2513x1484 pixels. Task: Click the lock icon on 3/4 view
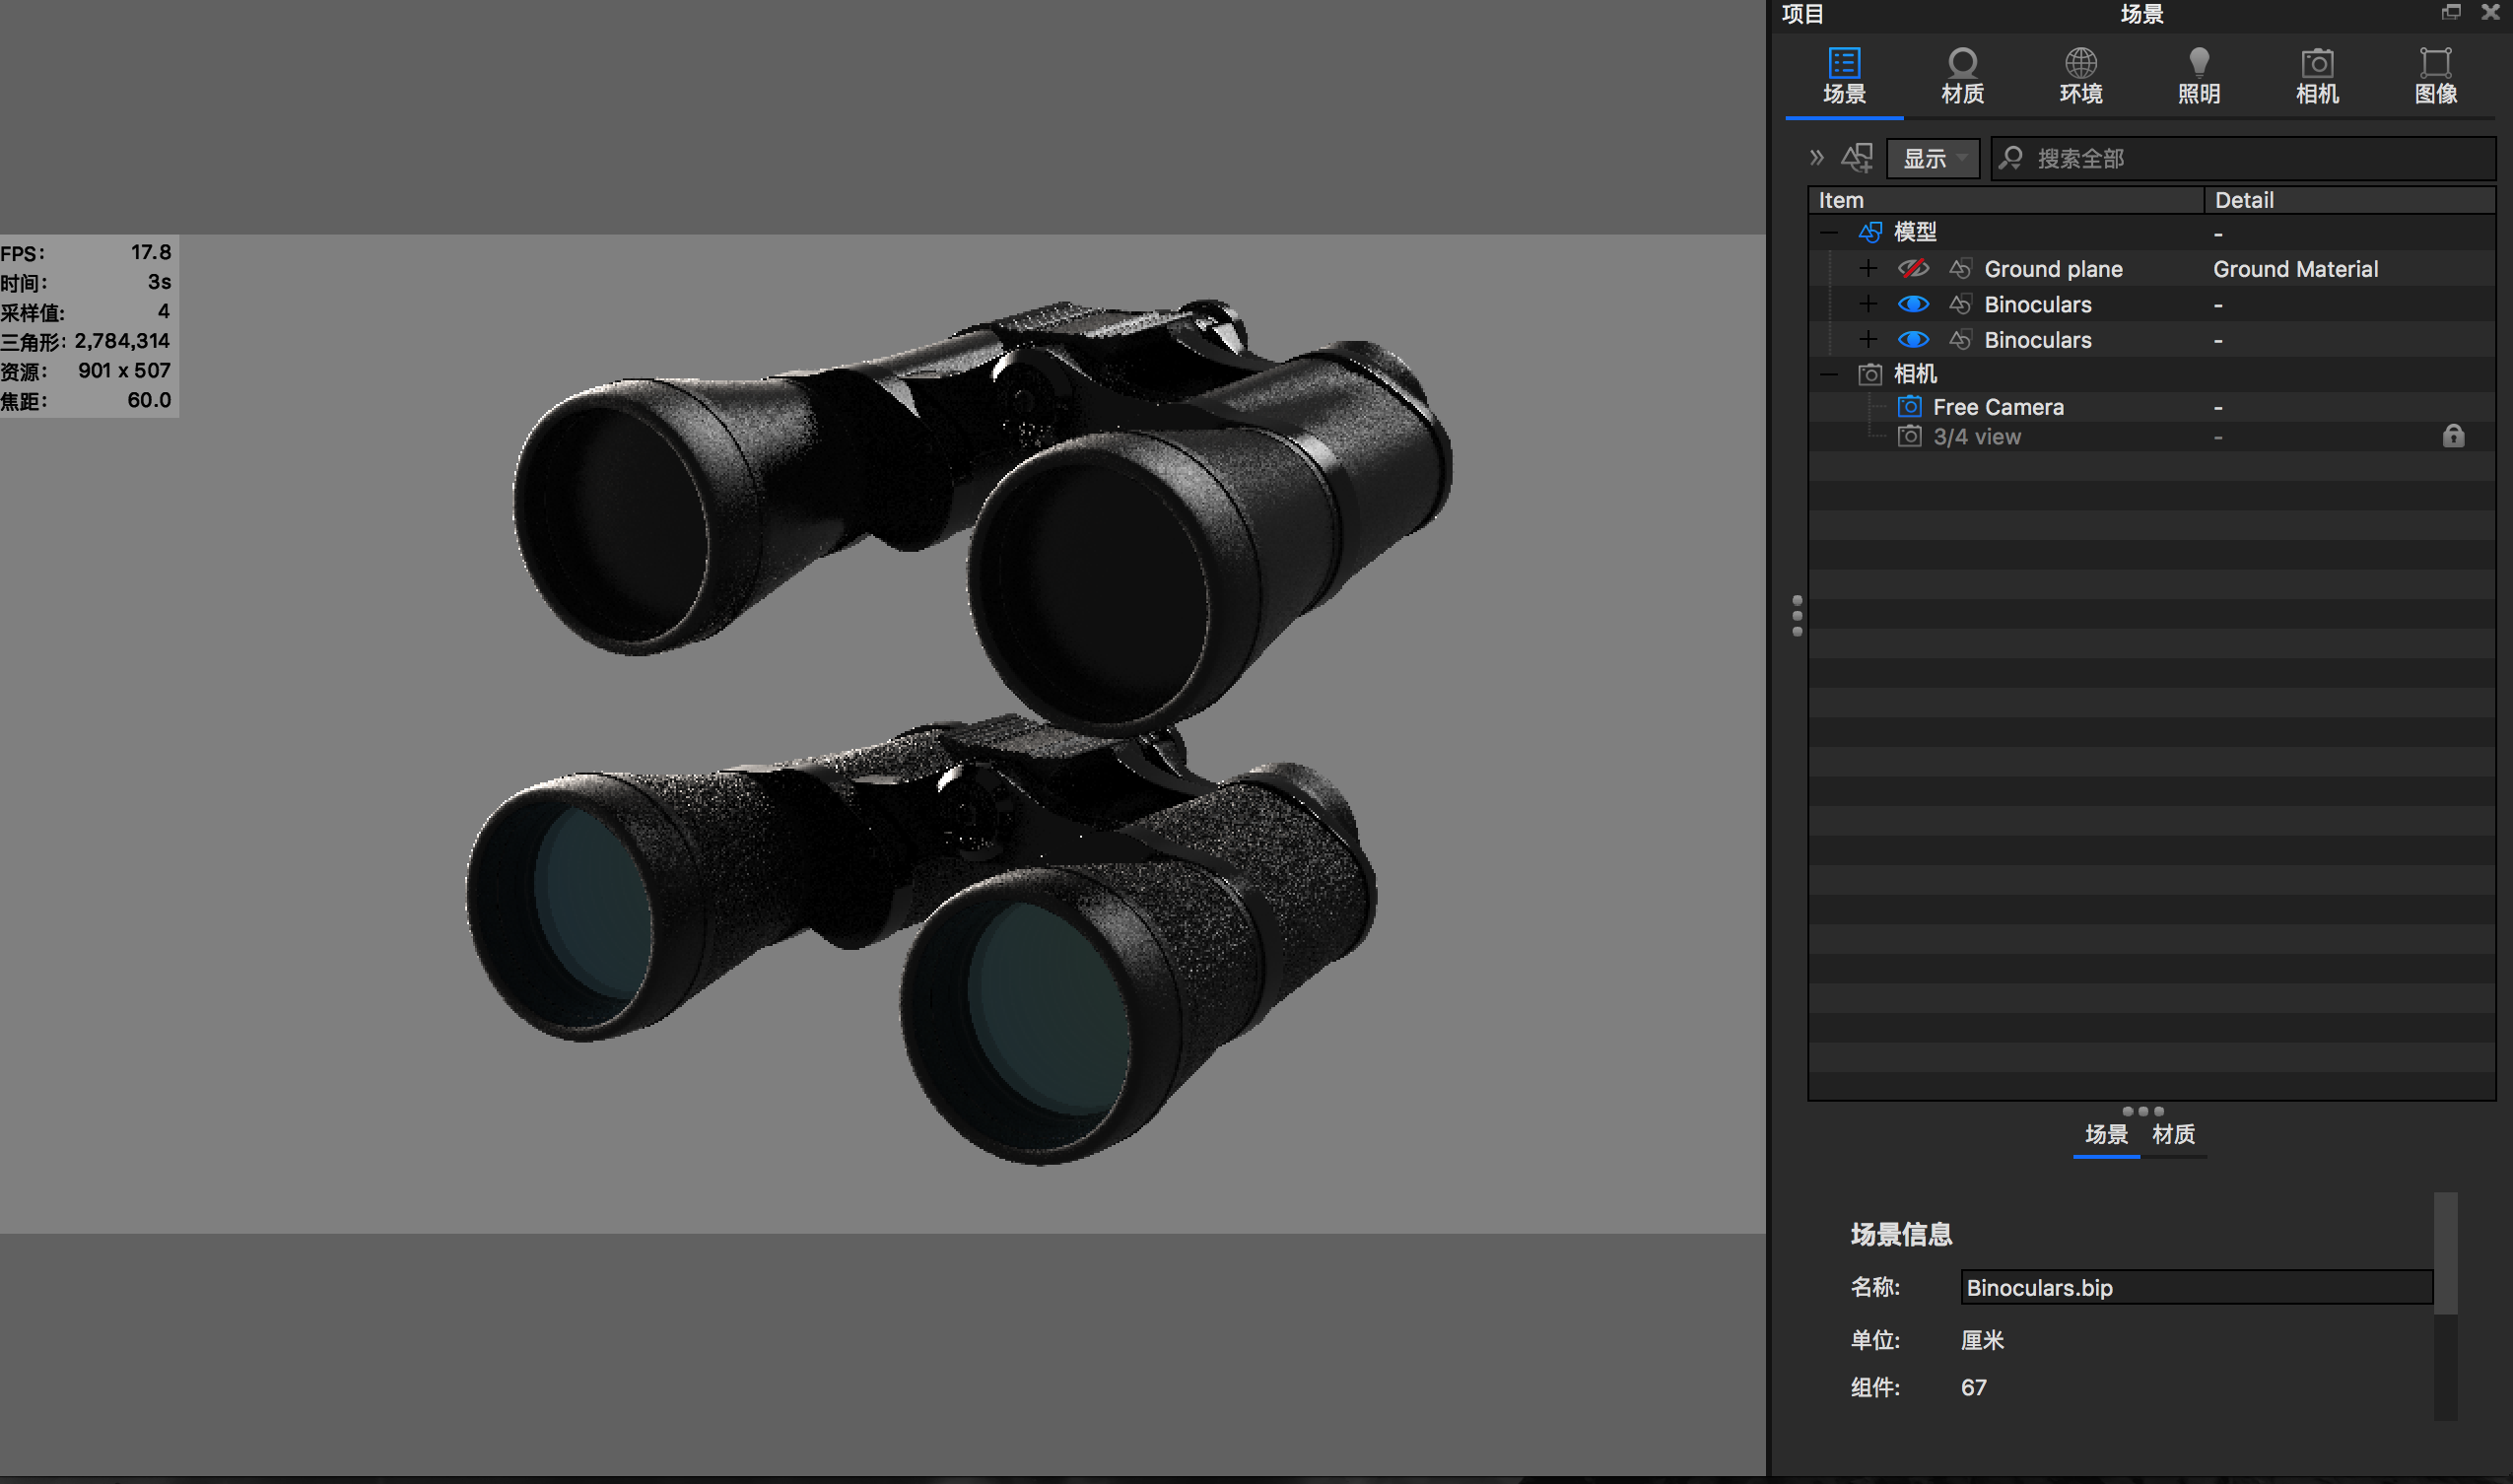(2453, 436)
